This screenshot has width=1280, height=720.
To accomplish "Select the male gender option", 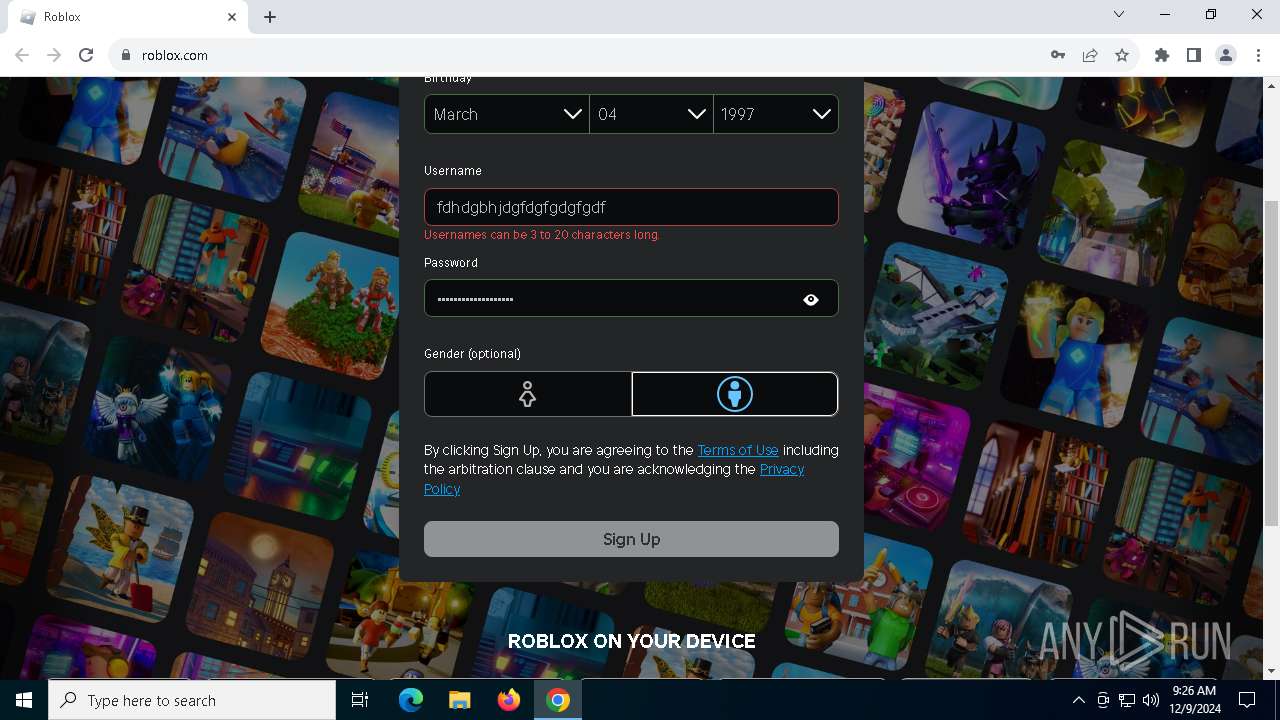I will tap(735, 394).
